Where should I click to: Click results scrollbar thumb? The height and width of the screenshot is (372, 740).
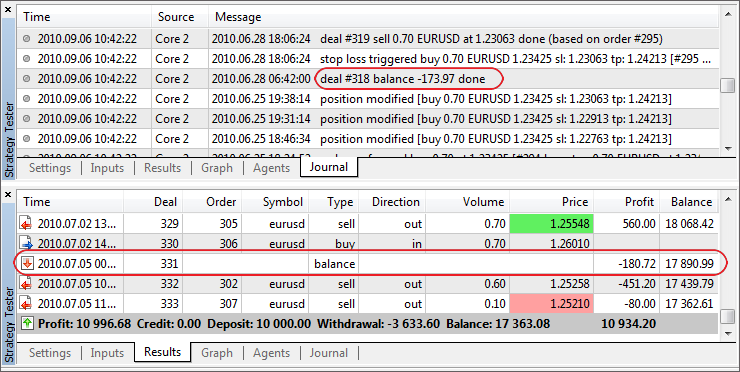[728, 317]
